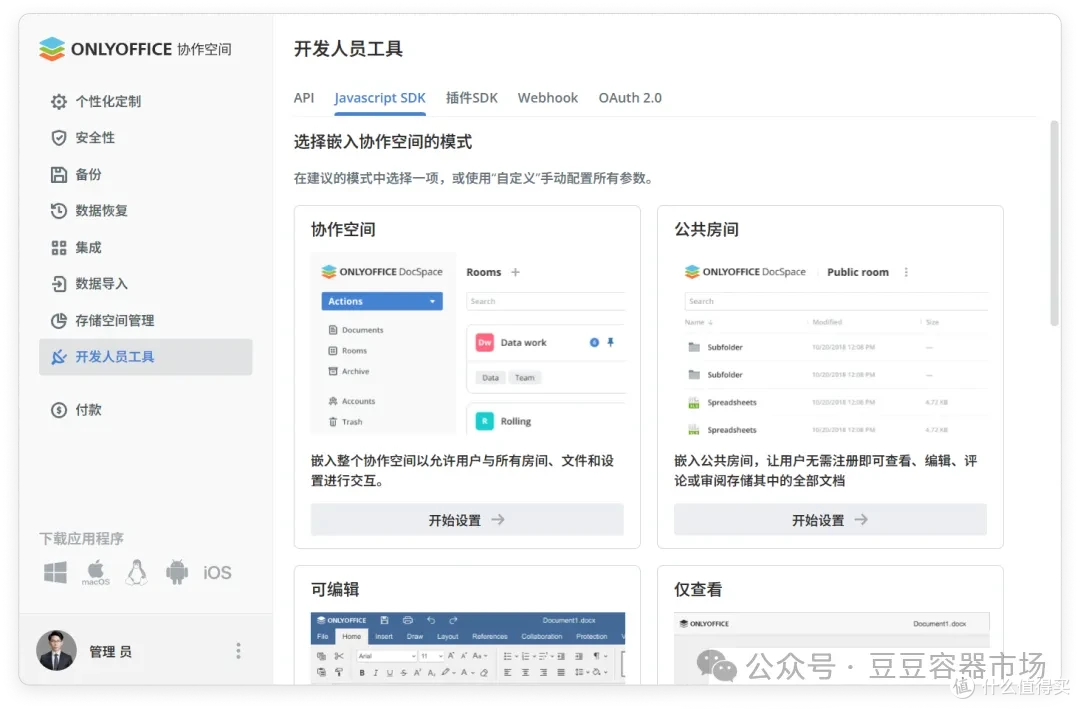Download the Windows desktop app
Screen dimensions: 1080x709
[56, 573]
